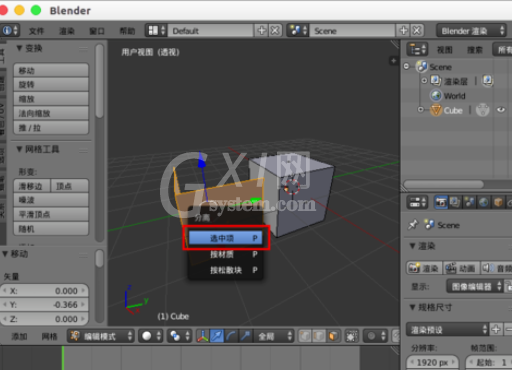The image size is (512, 370).
Task: Choose 选中项 in the separate menu
Action: 226,238
